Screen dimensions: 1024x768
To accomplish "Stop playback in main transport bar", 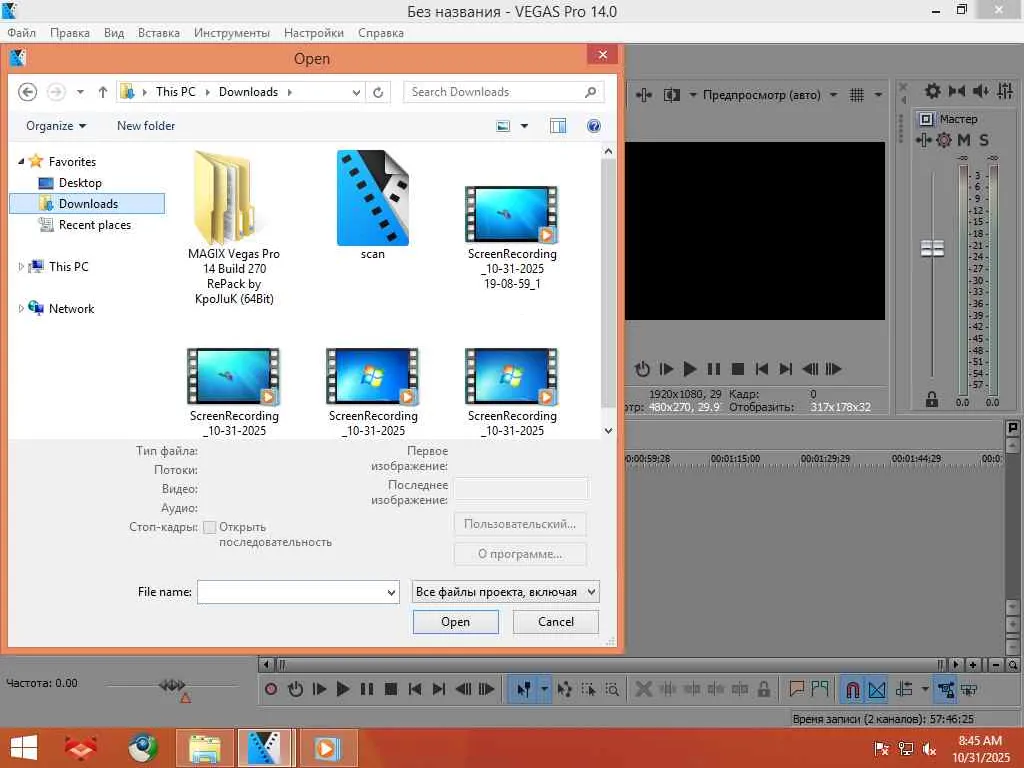I will click(391, 689).
